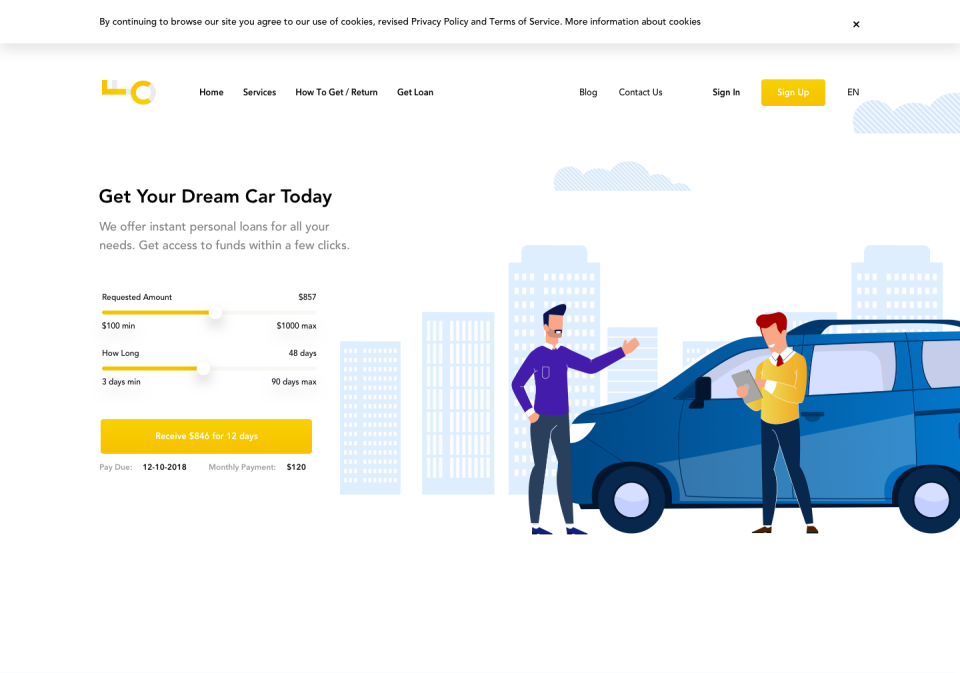Click the 48 days duration value
The width and height of the screenshot is (960, 673).
303,353
